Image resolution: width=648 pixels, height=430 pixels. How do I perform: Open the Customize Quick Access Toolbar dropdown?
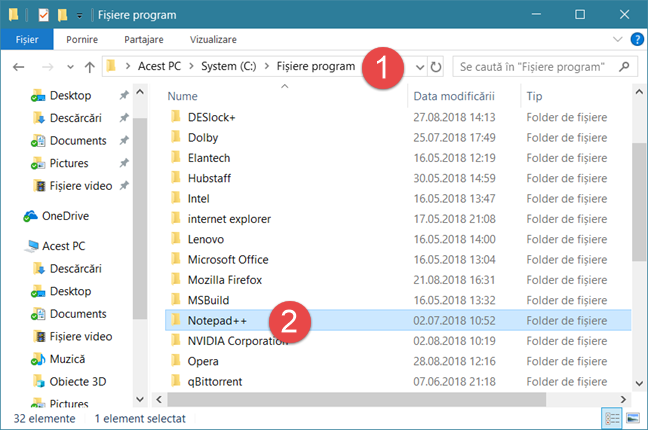click(x=79, y=16)
